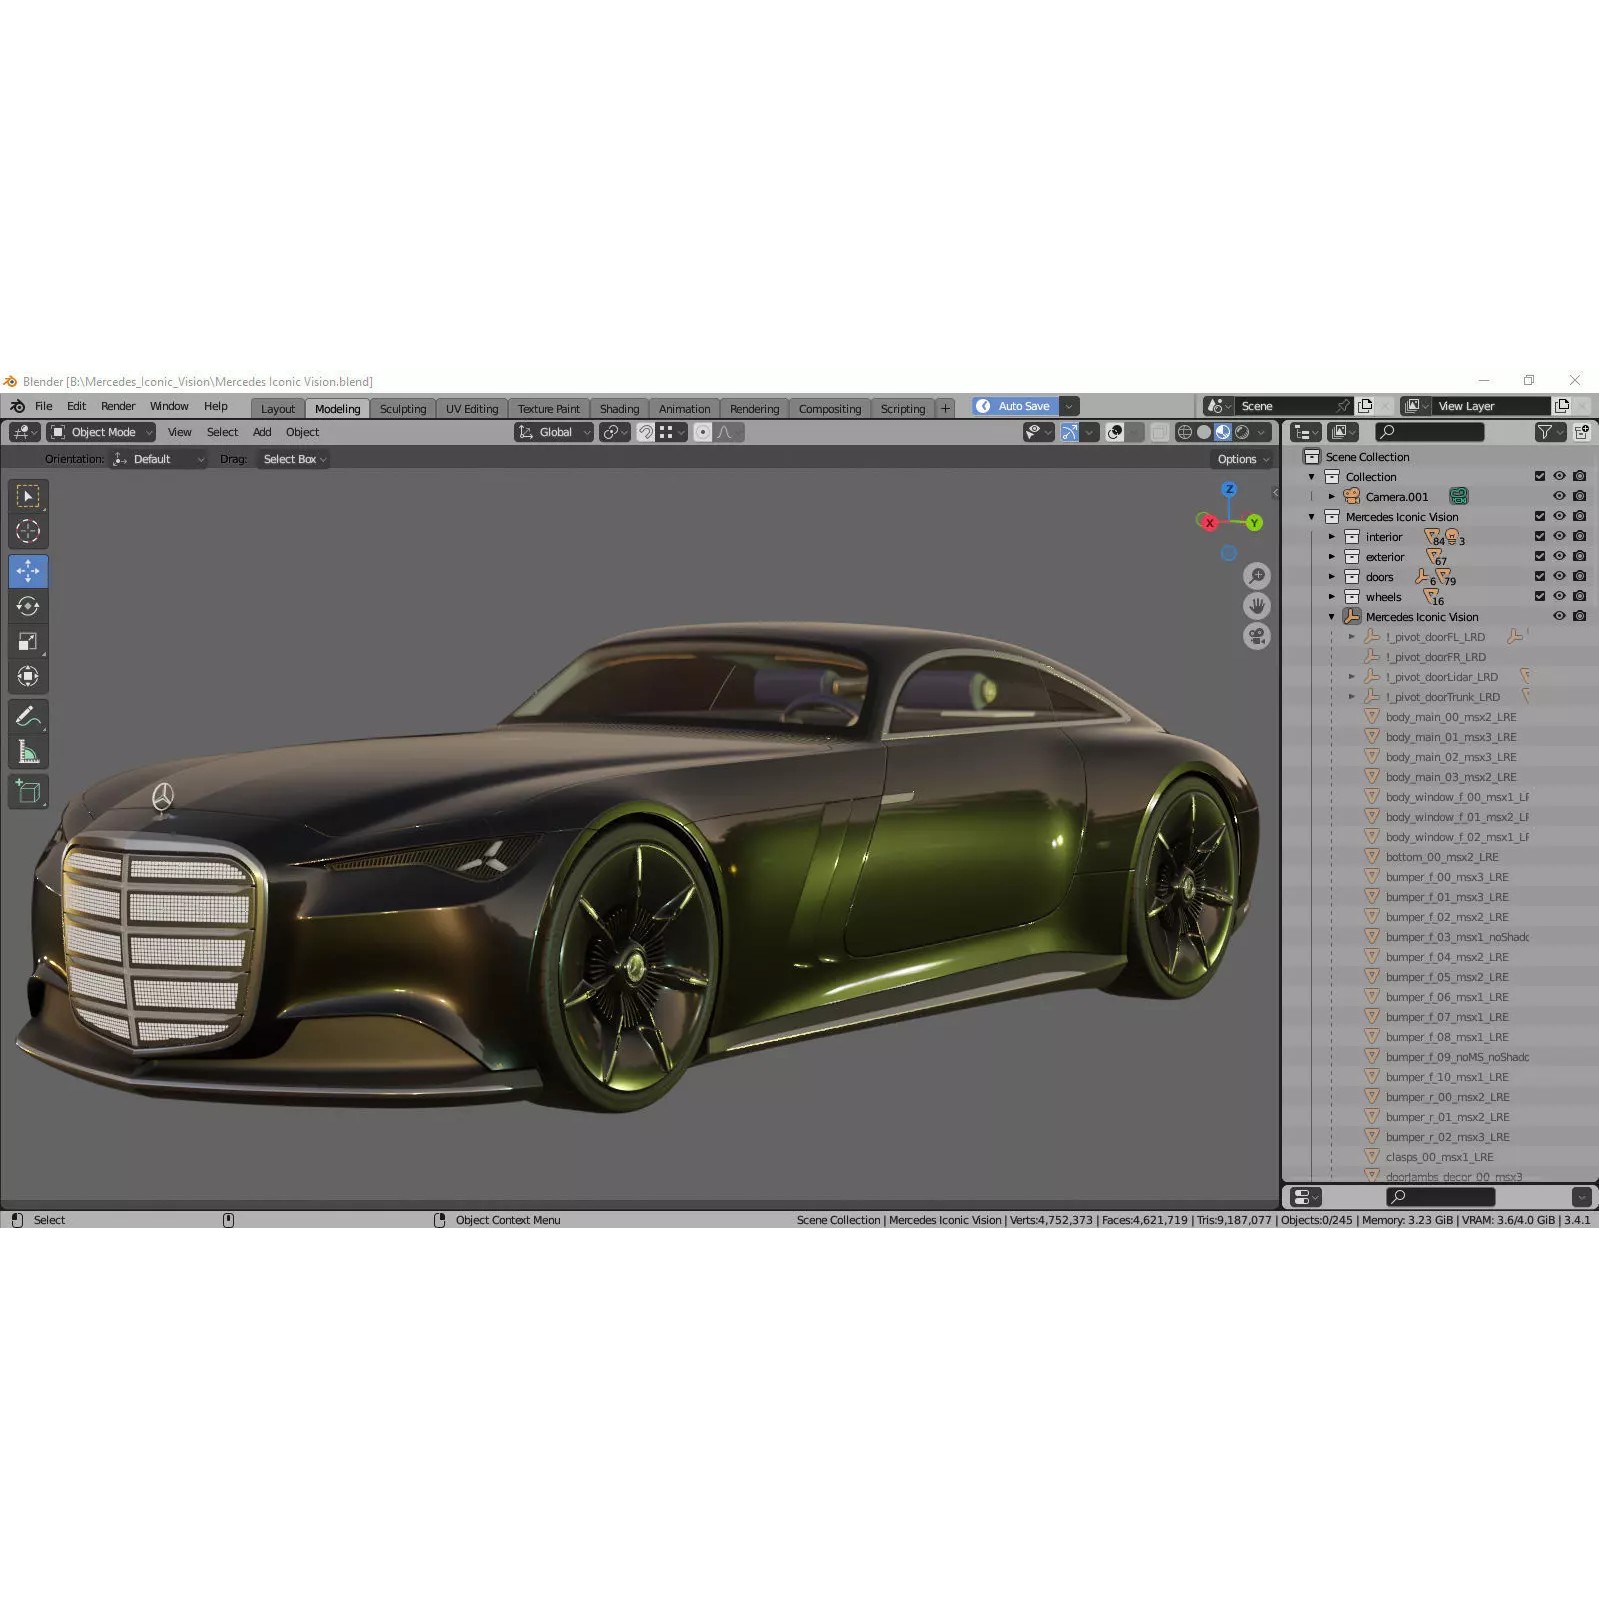
Task: Select the Measure tool
Action: click(x=28, y=752)
